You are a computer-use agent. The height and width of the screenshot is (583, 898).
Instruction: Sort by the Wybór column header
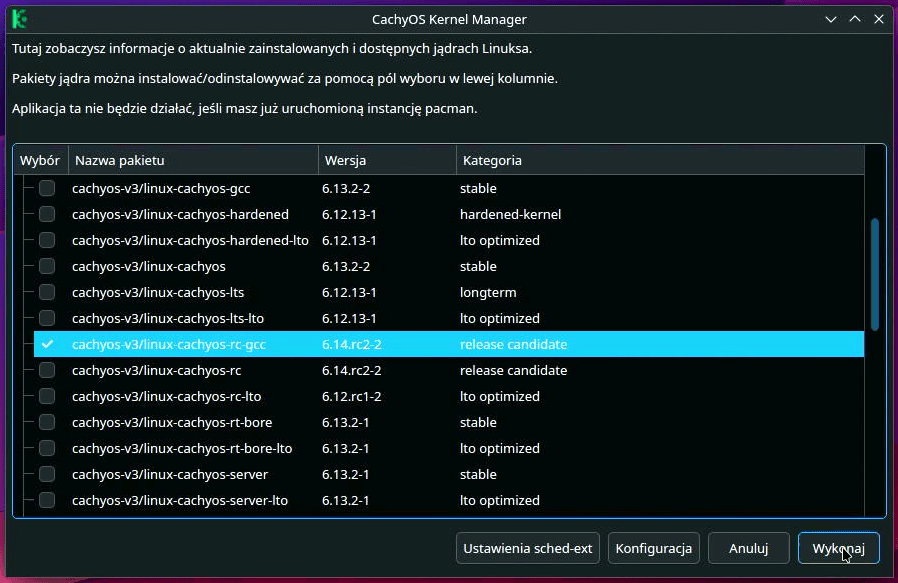pyautogui.click(x=41, y=160)
